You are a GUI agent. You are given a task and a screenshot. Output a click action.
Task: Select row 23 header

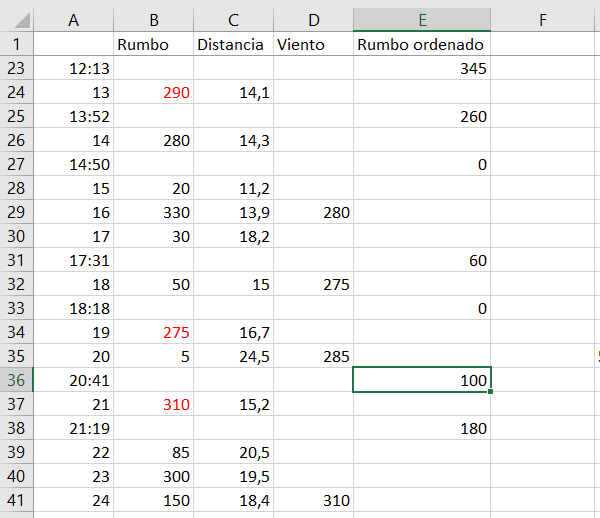pyautogui.click(x=16, y=68)
